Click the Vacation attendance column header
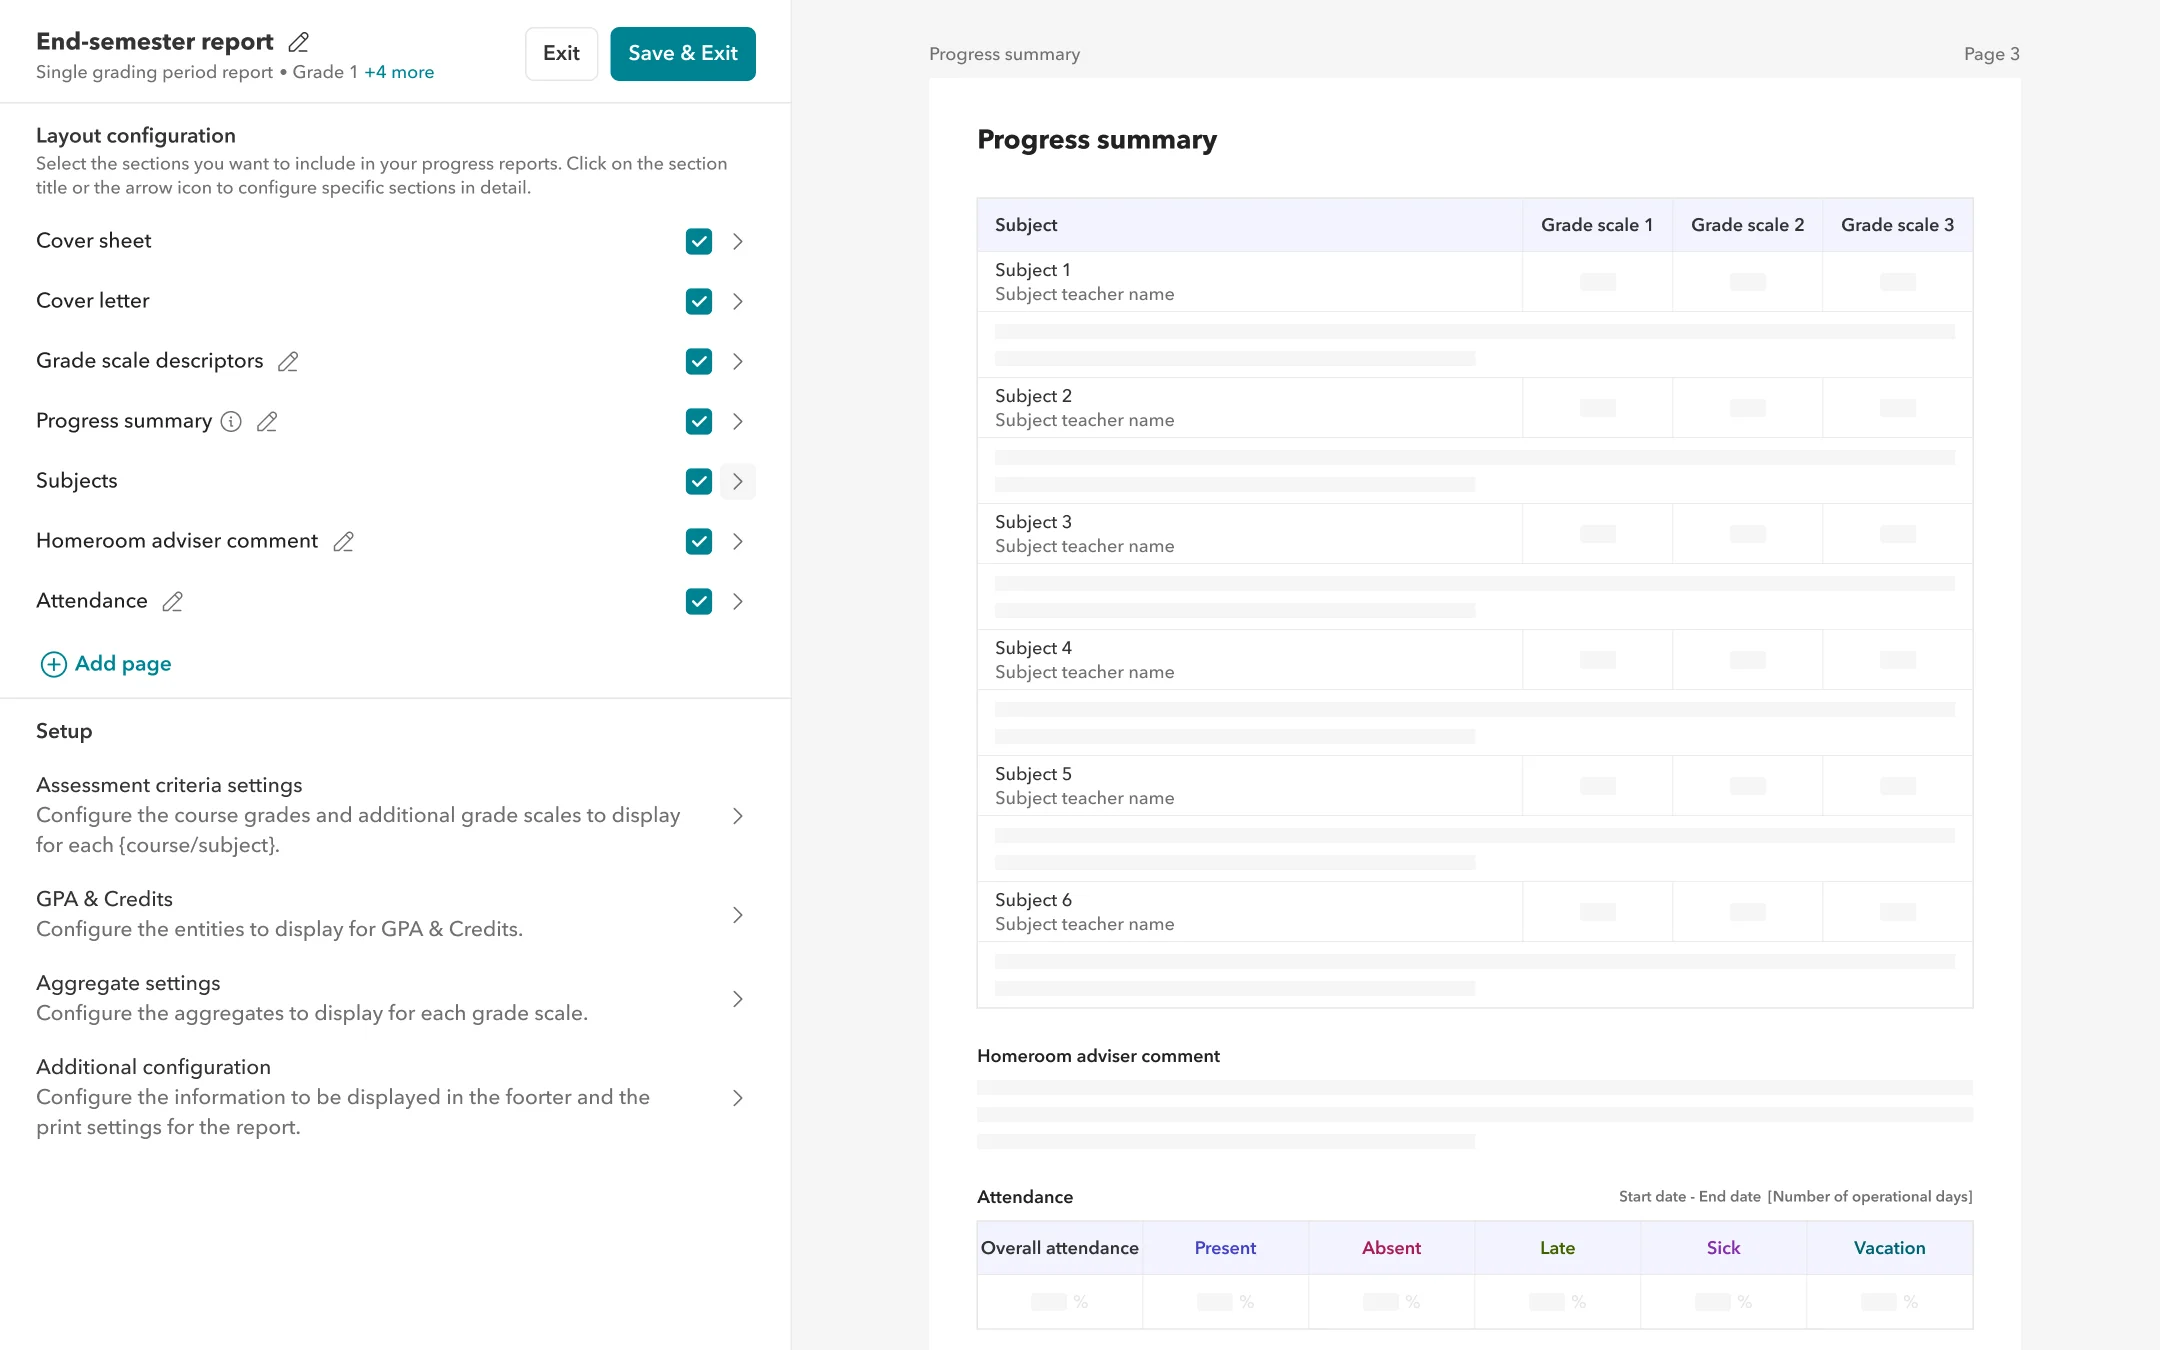 pyautogui.click(x=1889, y=1248)
